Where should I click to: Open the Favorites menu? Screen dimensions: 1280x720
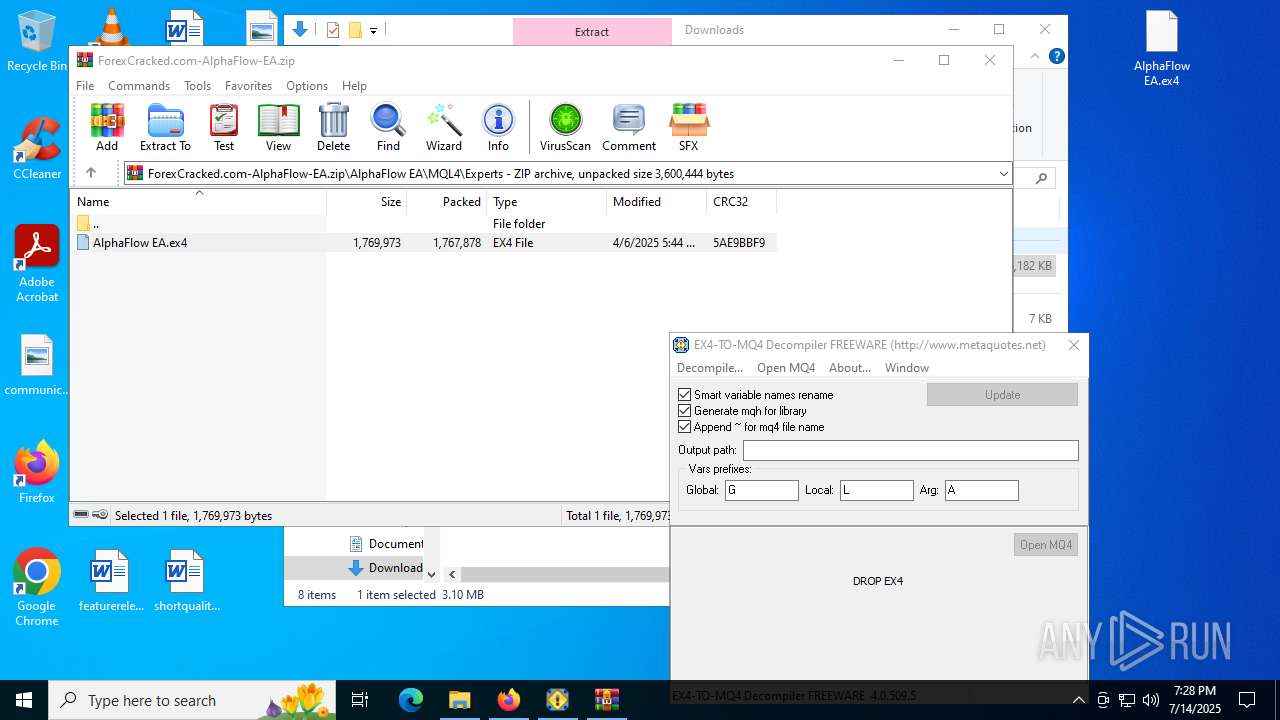pos(248,86)
